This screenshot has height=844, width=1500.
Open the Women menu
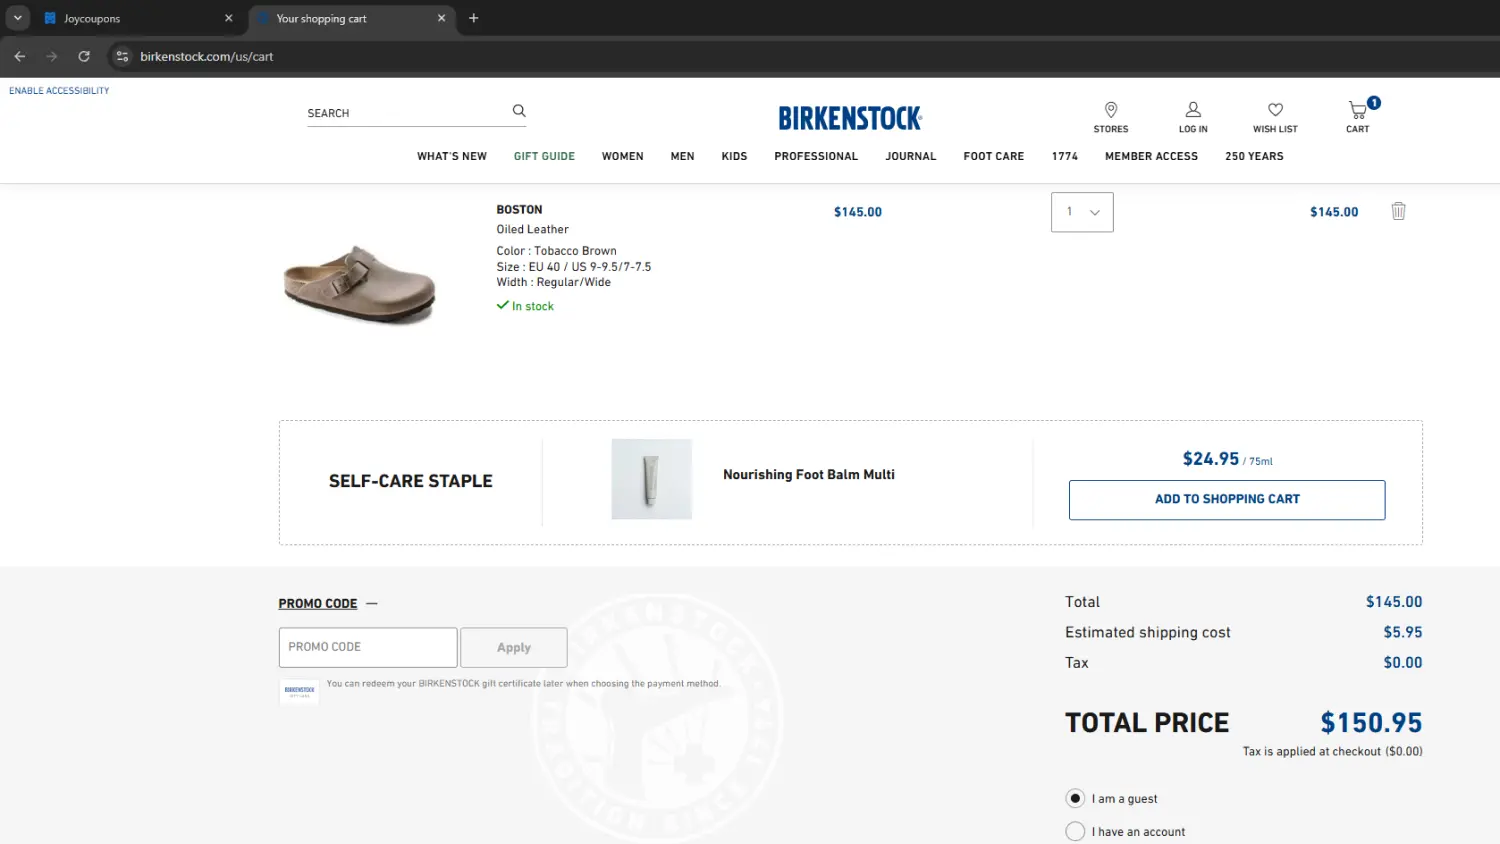coord(622,156)
